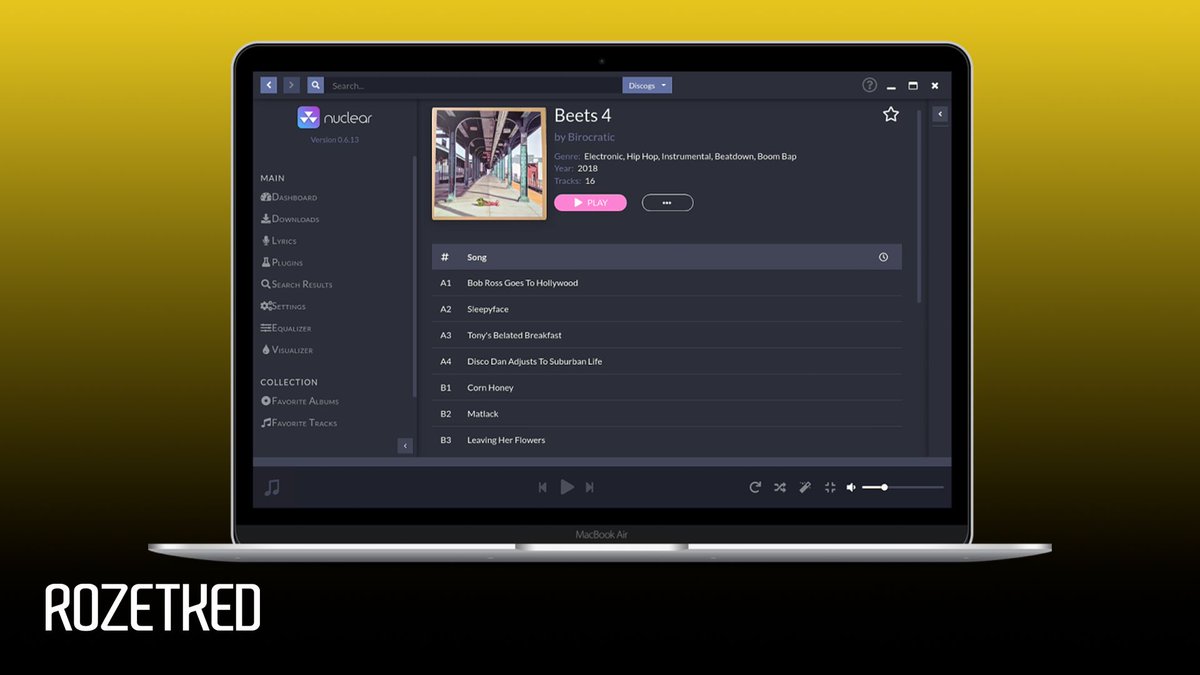Mute the volume speaker icon
This screenshot has height=675, width=1200.
click(x=851, y=487)
